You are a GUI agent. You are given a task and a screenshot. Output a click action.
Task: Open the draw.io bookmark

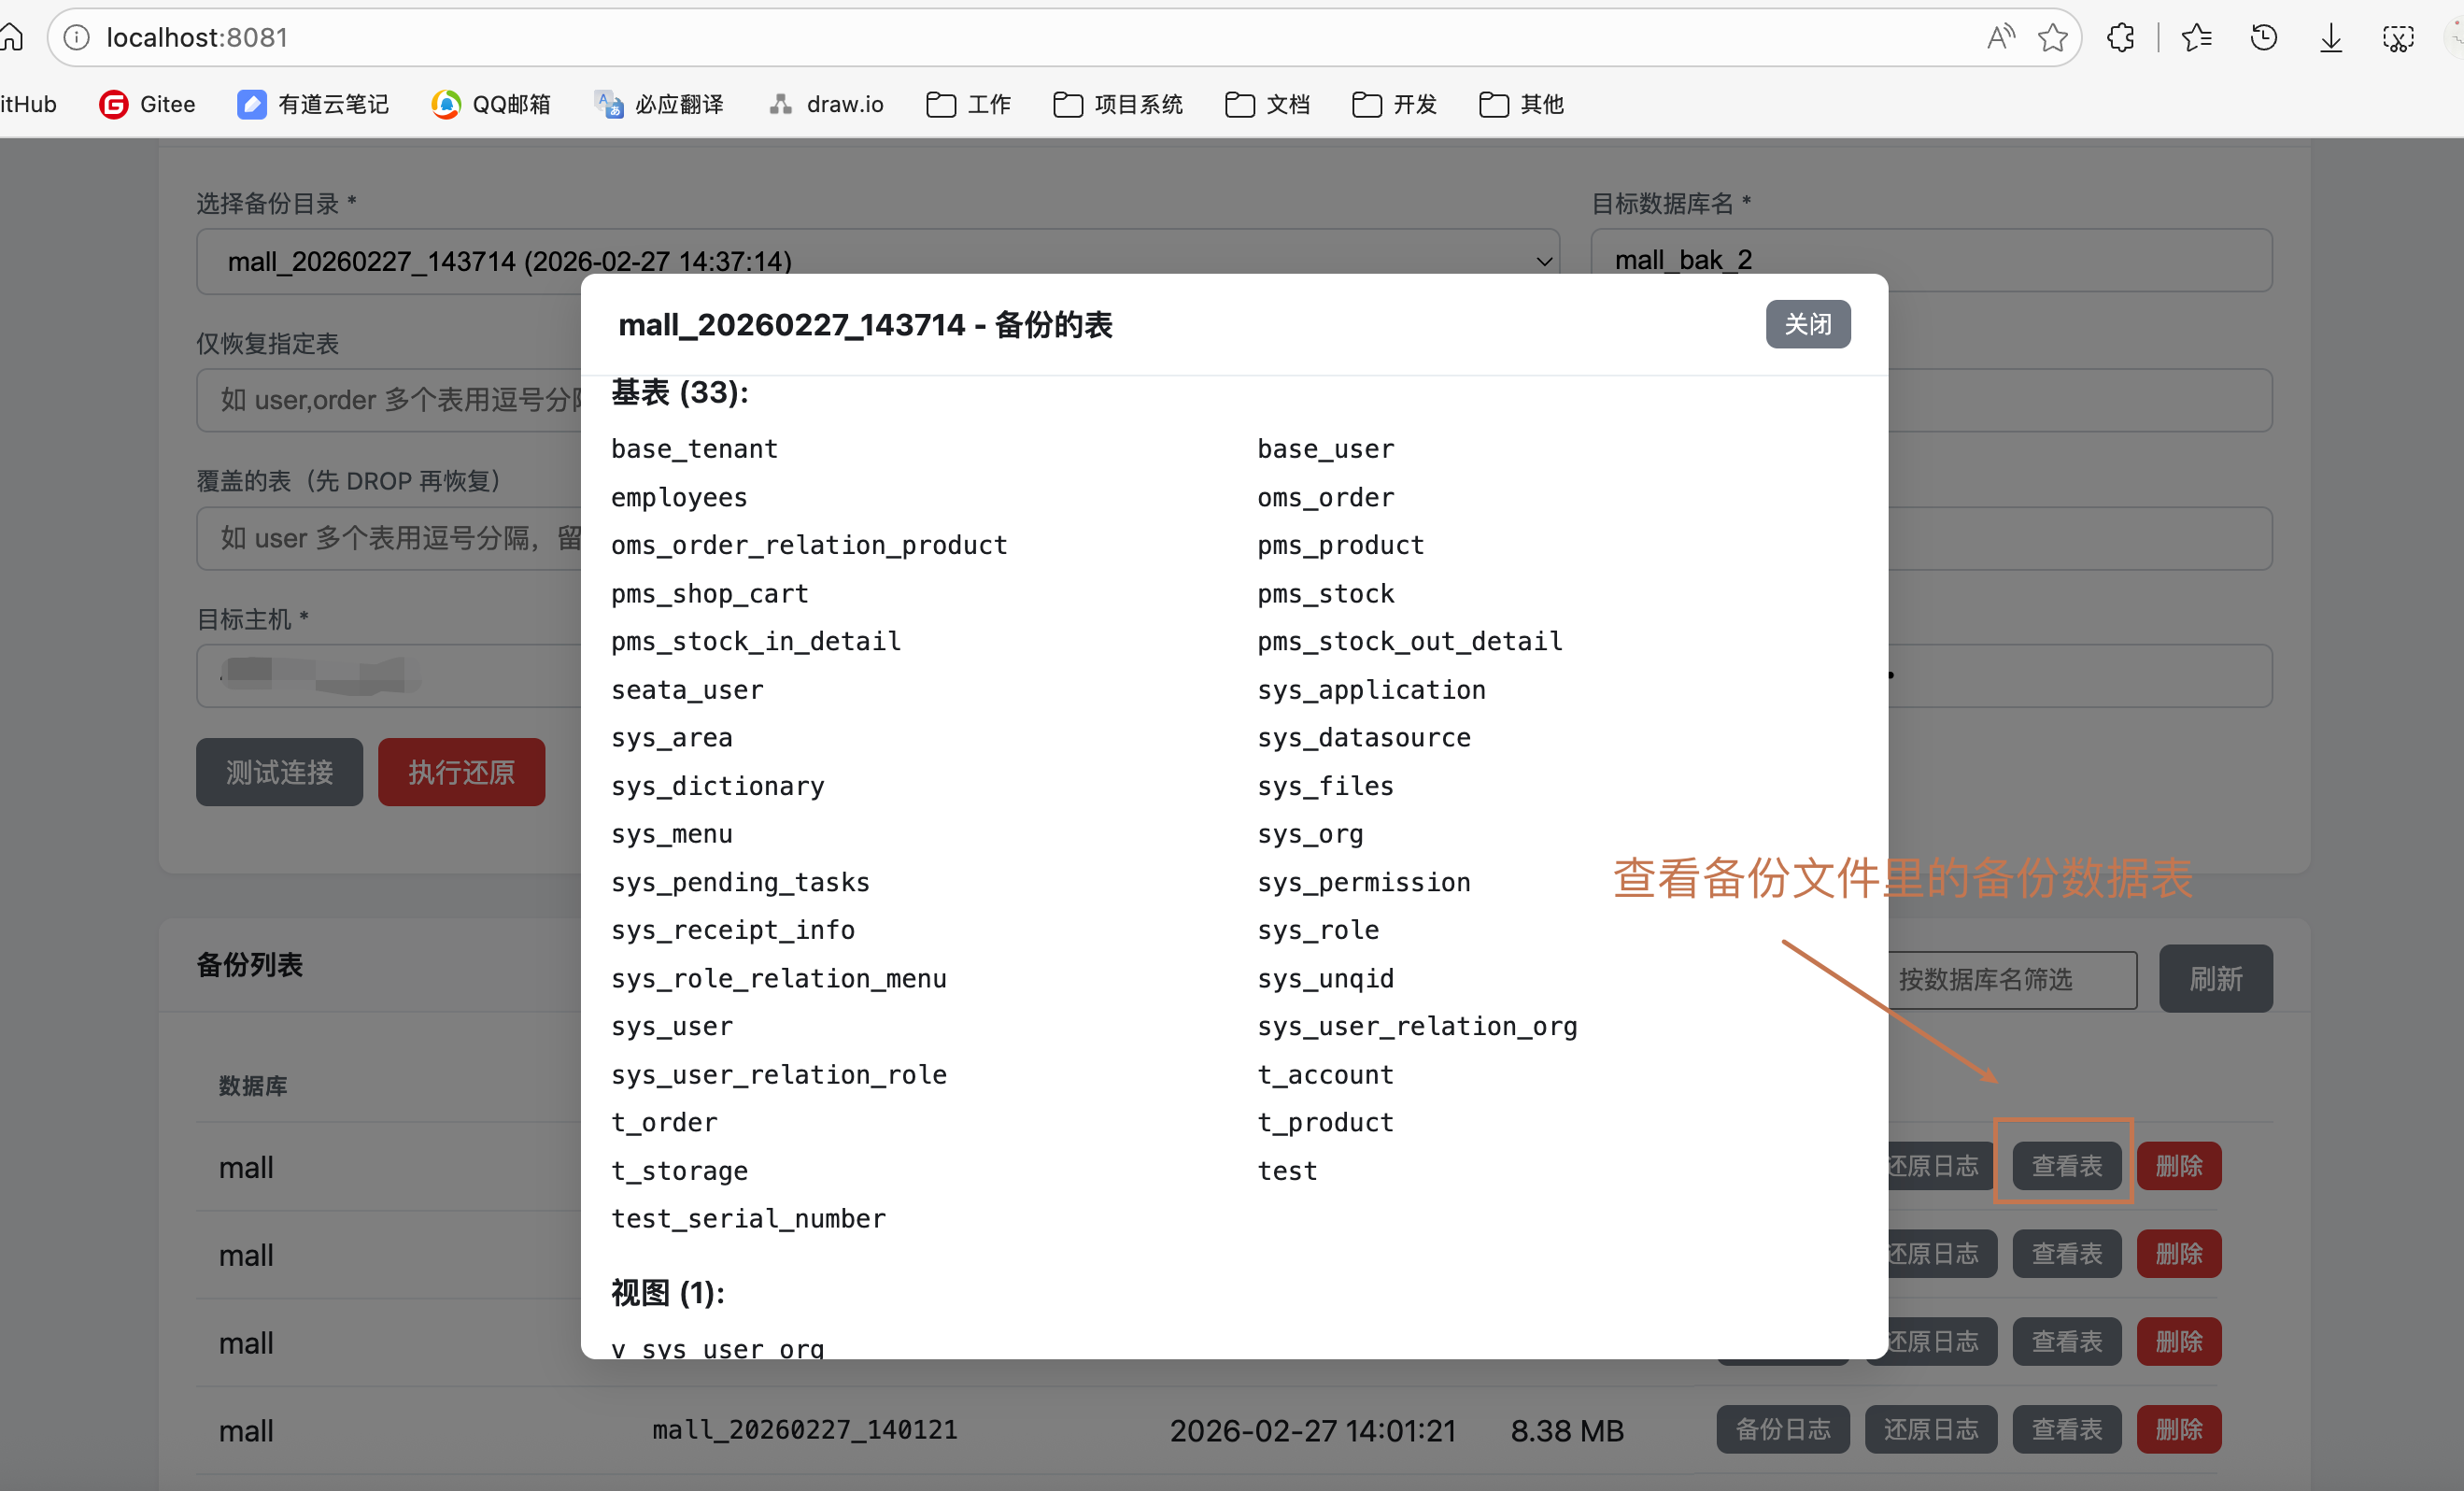point(826,104)
